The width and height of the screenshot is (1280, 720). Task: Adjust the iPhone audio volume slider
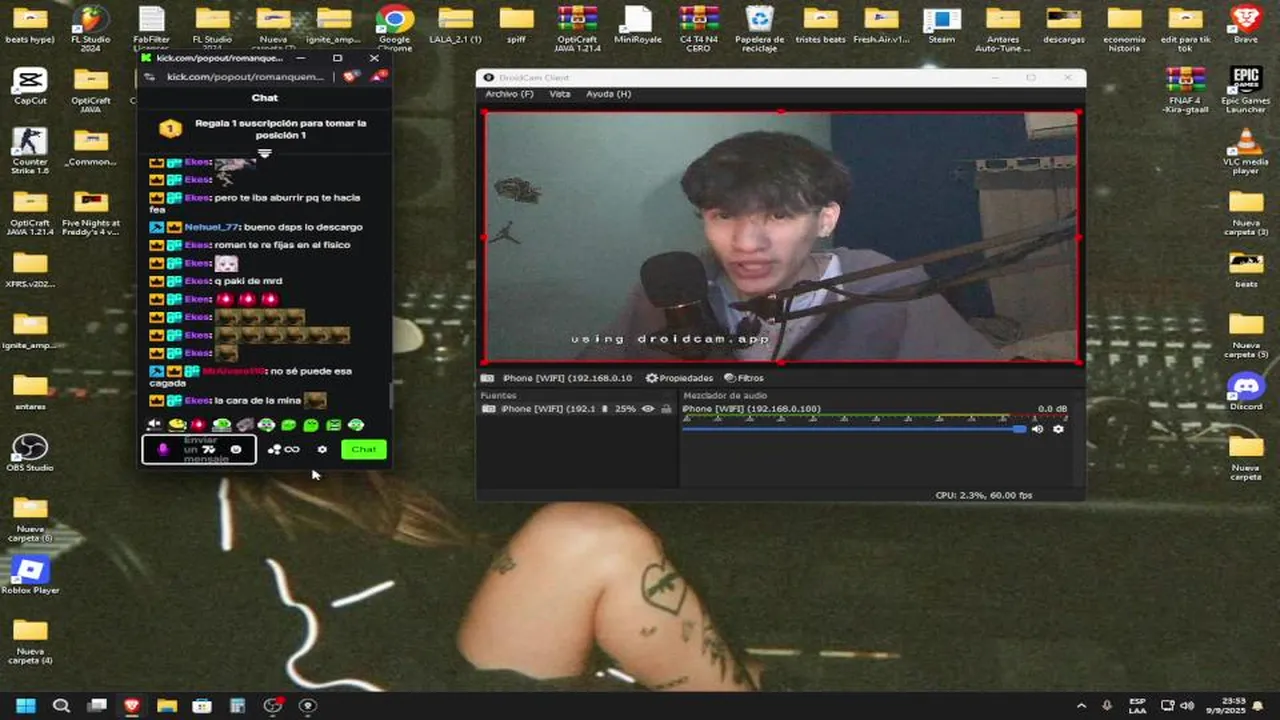855,429
